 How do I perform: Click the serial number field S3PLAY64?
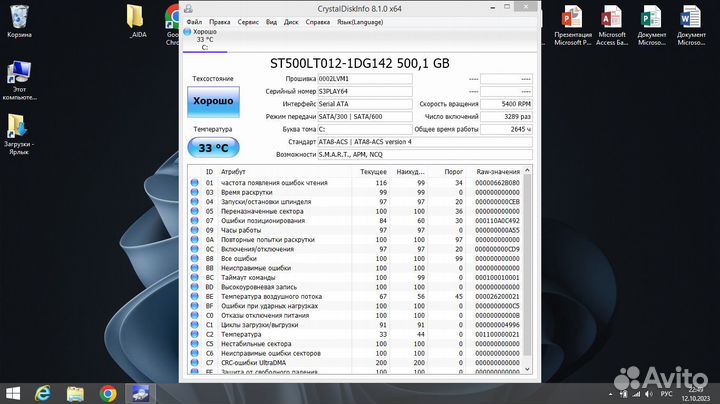pos(365,91)
